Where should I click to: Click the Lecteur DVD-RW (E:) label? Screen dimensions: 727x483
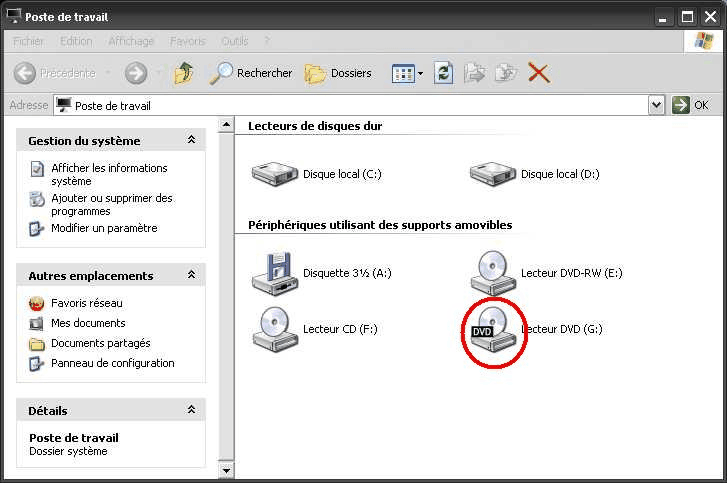(572, 273)
